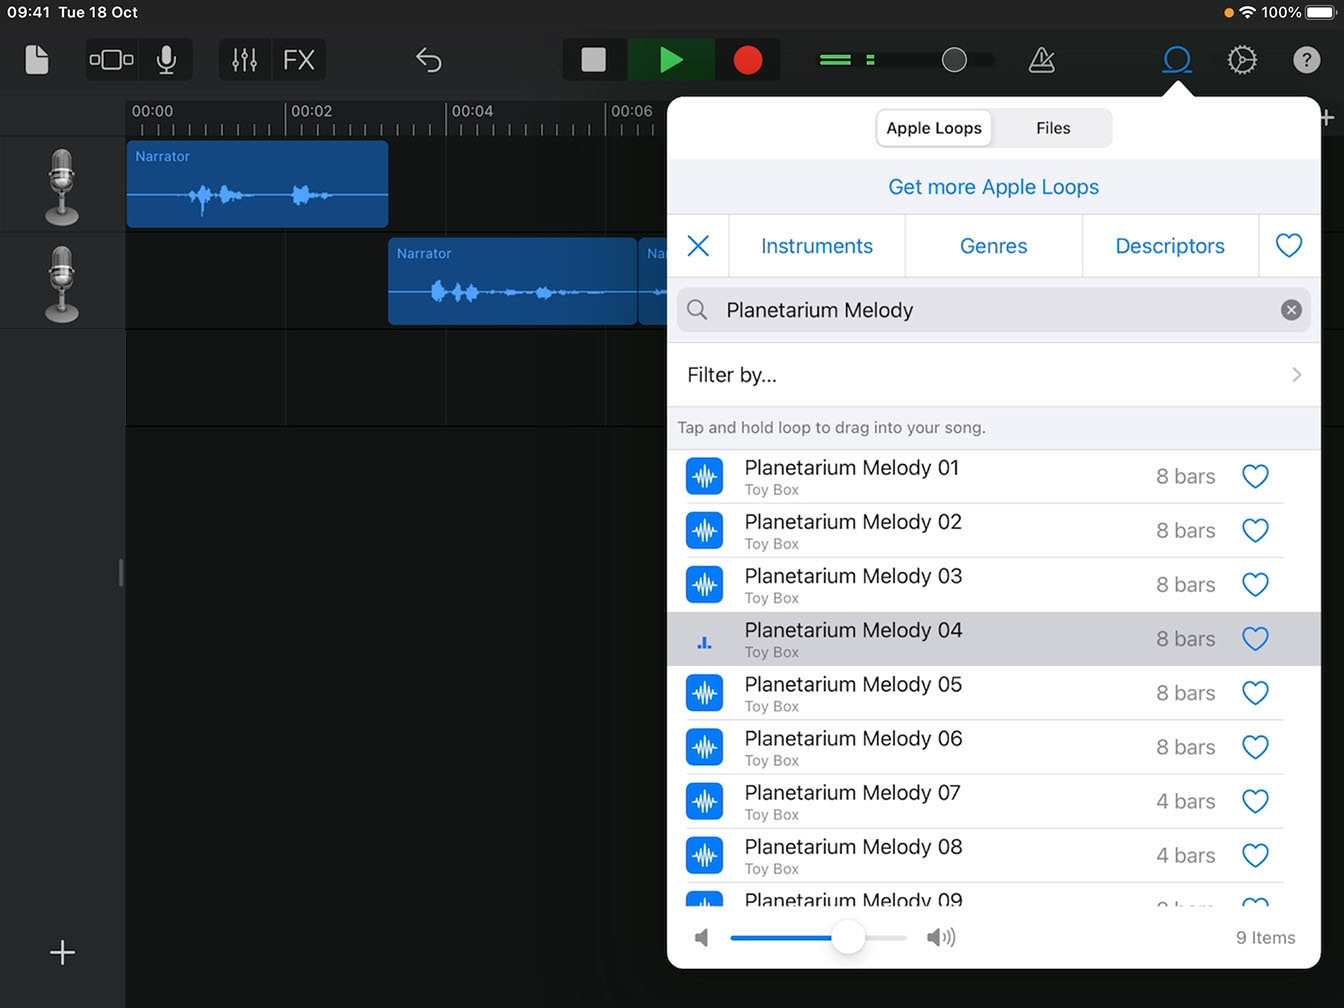Favorite Planetarium Melody 06
The height and width of the screenshot is (1008, 1344).
point(1255,747)
